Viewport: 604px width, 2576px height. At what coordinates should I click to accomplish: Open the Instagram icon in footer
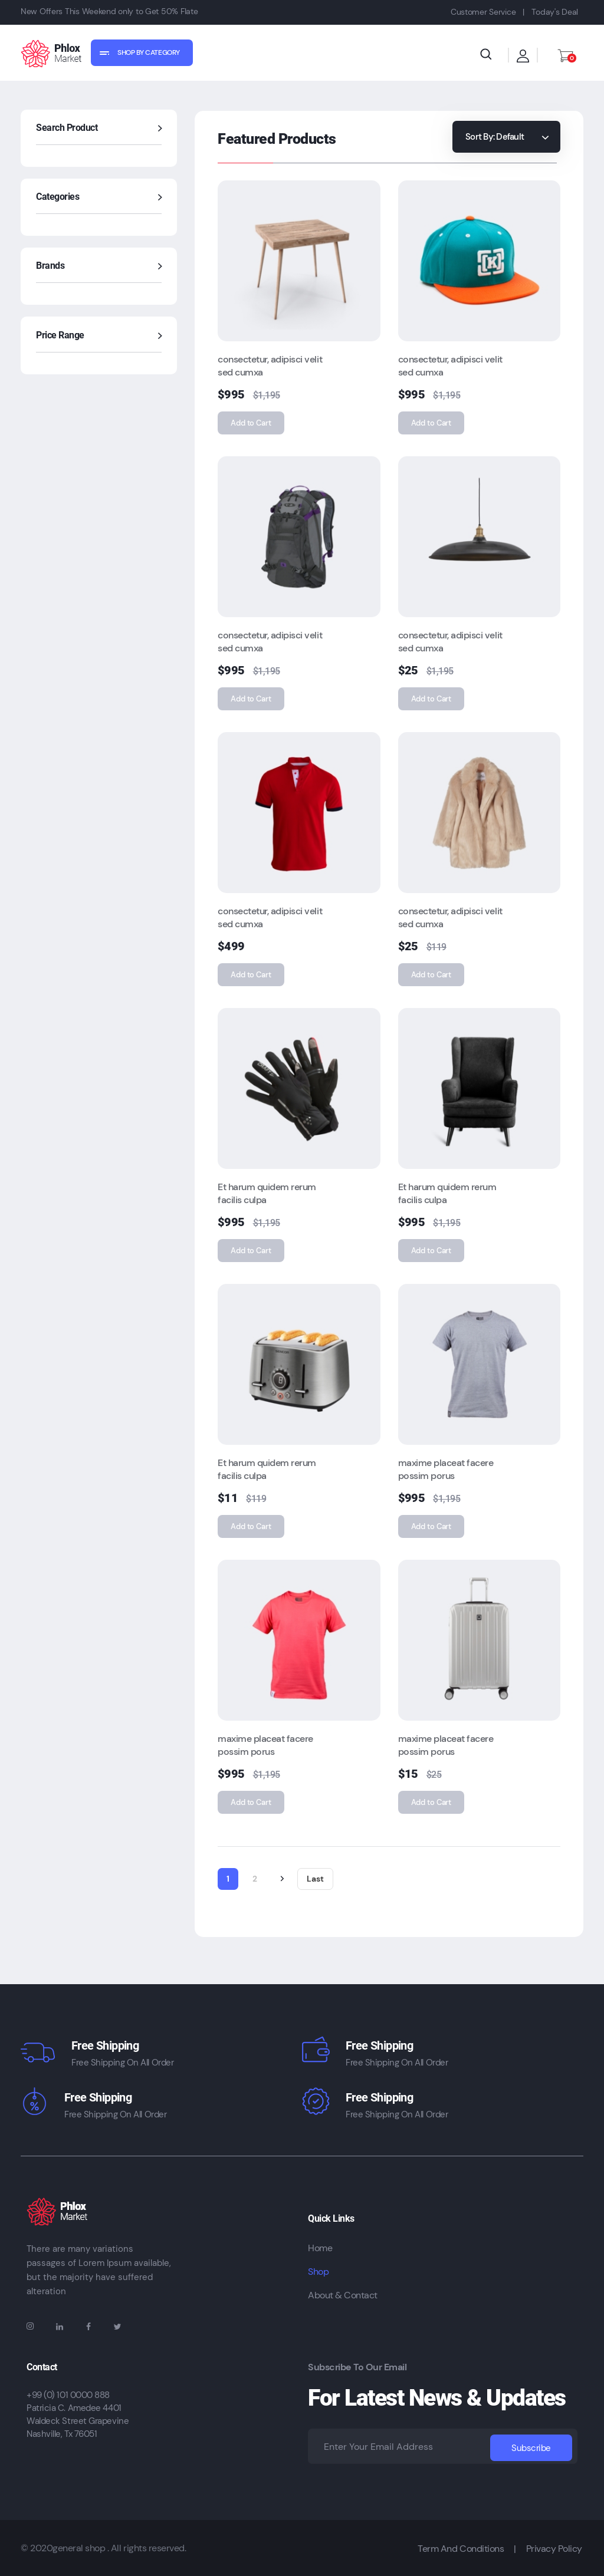(x=30, y=2326)
